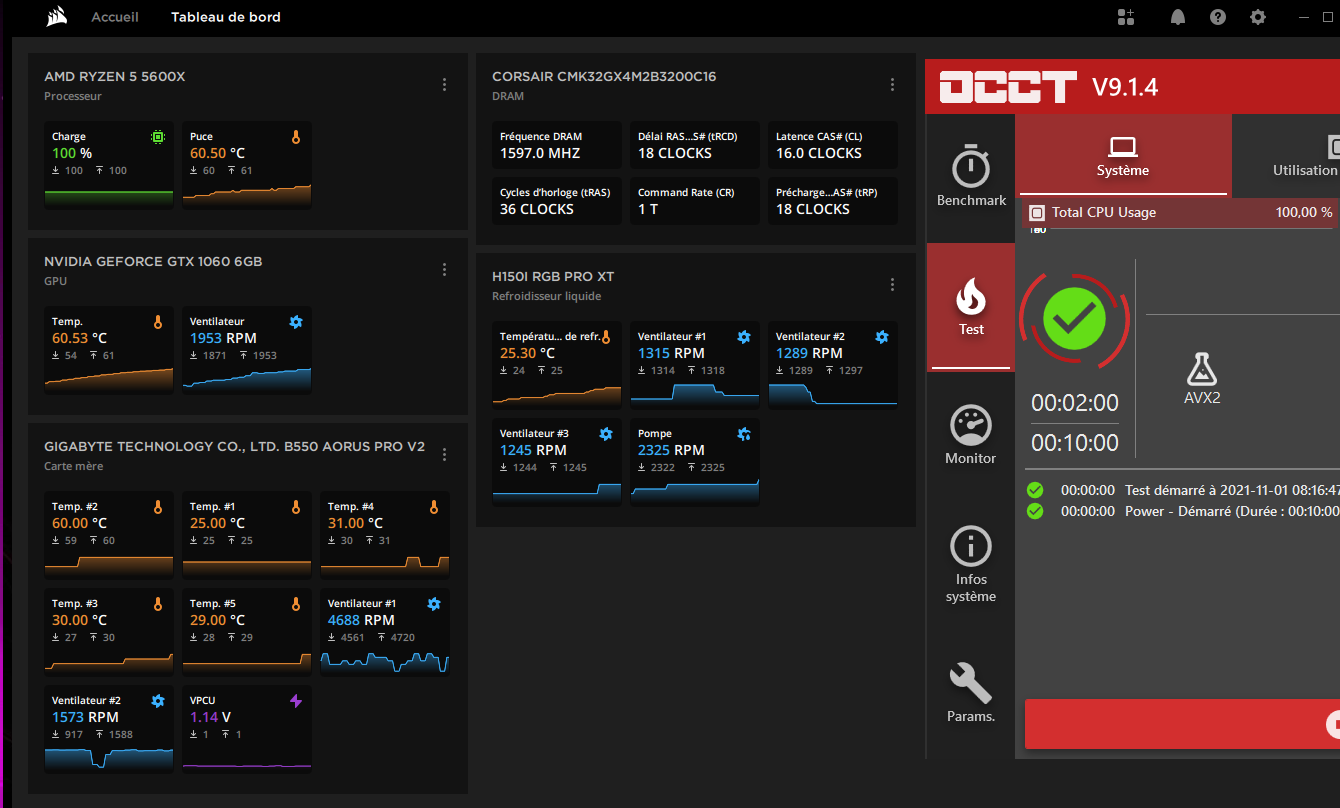1340x808 pixels.
Task: Click the VPCU 1.14 V reading
Action: (211, 718)
